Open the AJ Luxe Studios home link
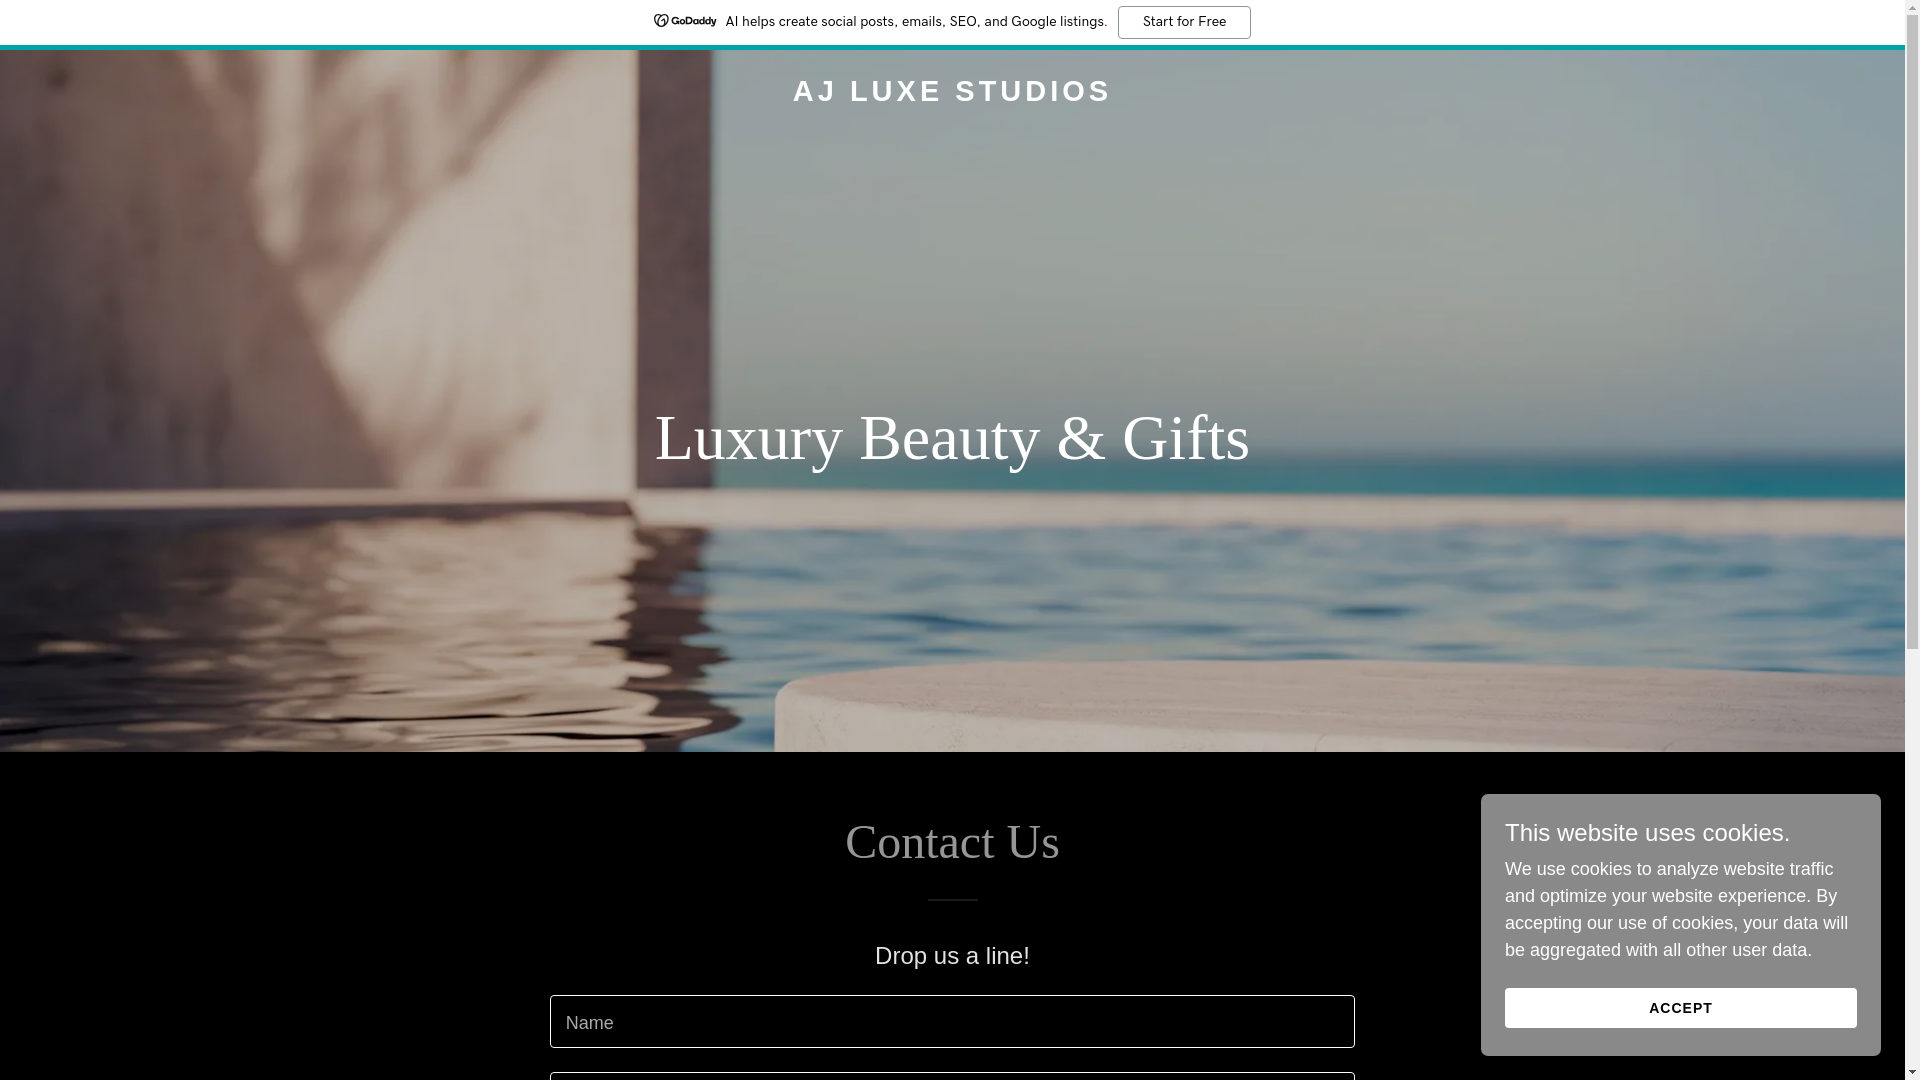 tap(952, 91)
